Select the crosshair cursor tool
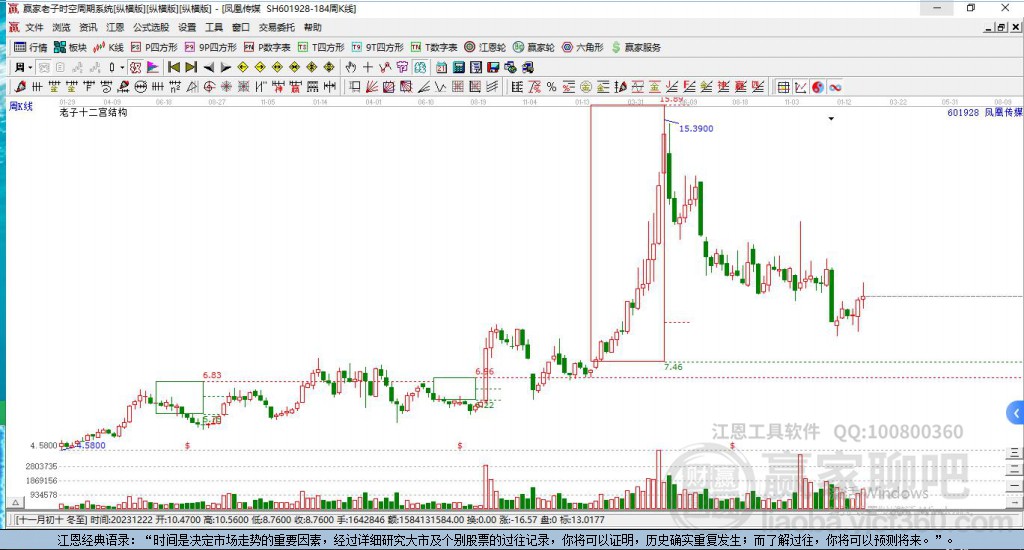The width and height of the screenshot is (1024, 550). (x=368, y=67)
